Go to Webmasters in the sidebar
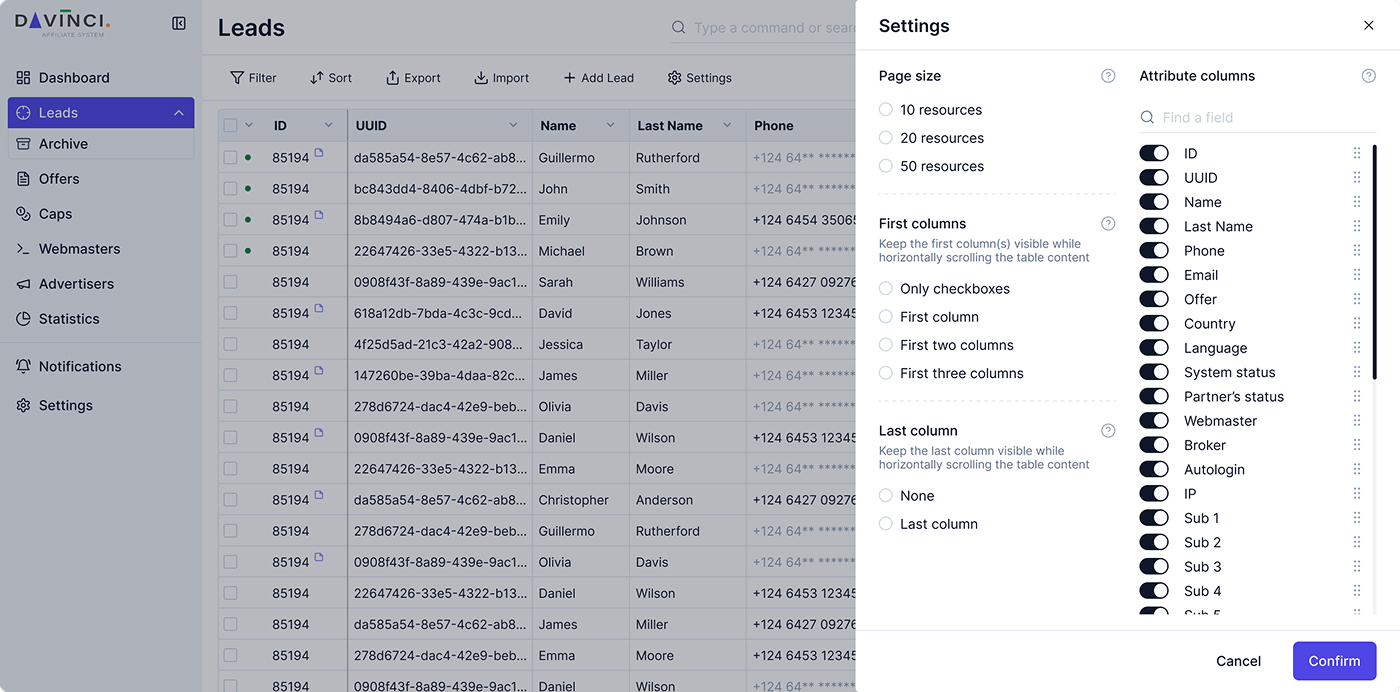1400x692 pixels. 79,249
